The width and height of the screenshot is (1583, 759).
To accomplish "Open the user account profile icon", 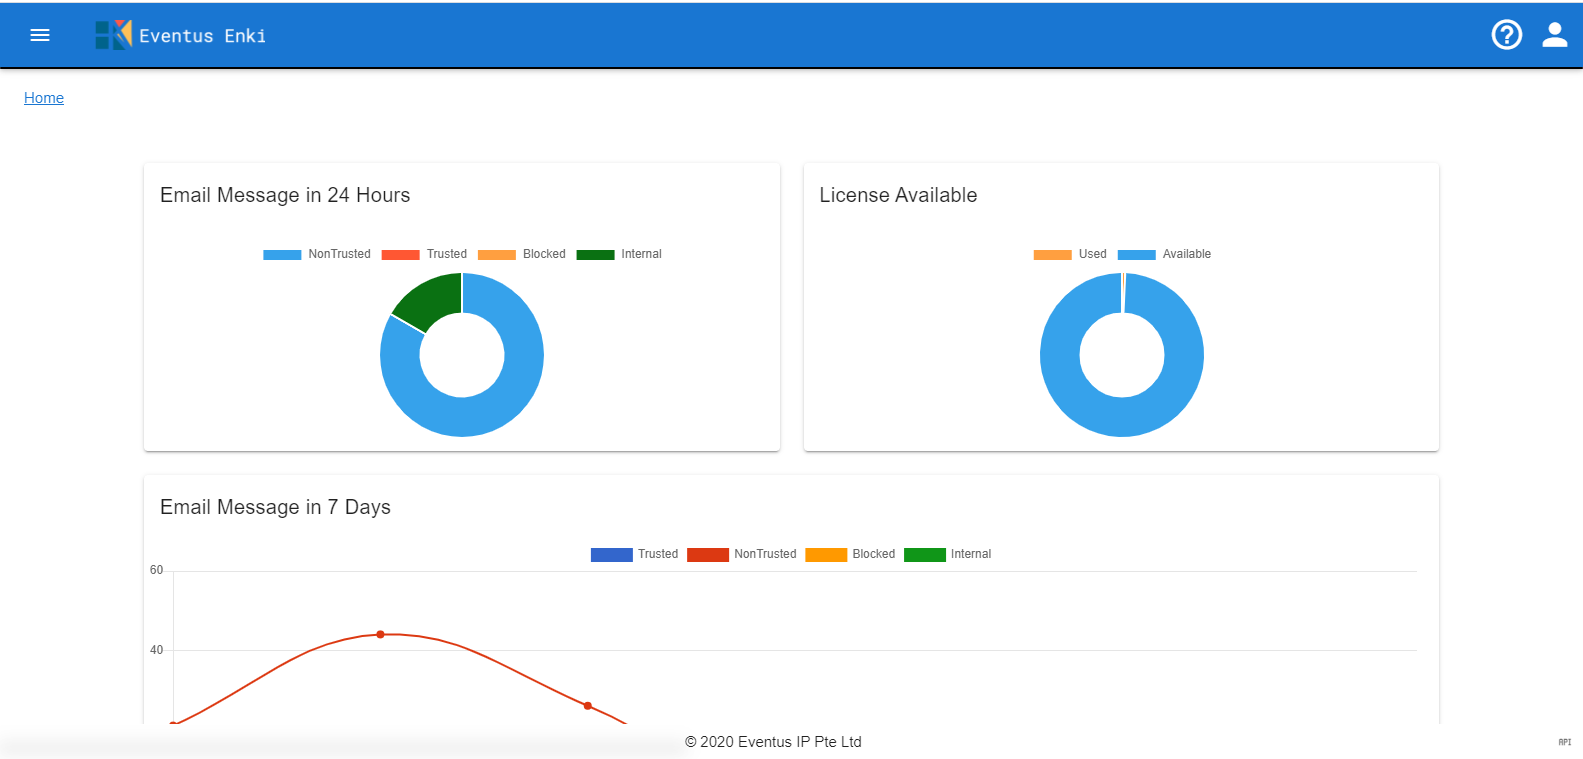I will (1554, 35).
